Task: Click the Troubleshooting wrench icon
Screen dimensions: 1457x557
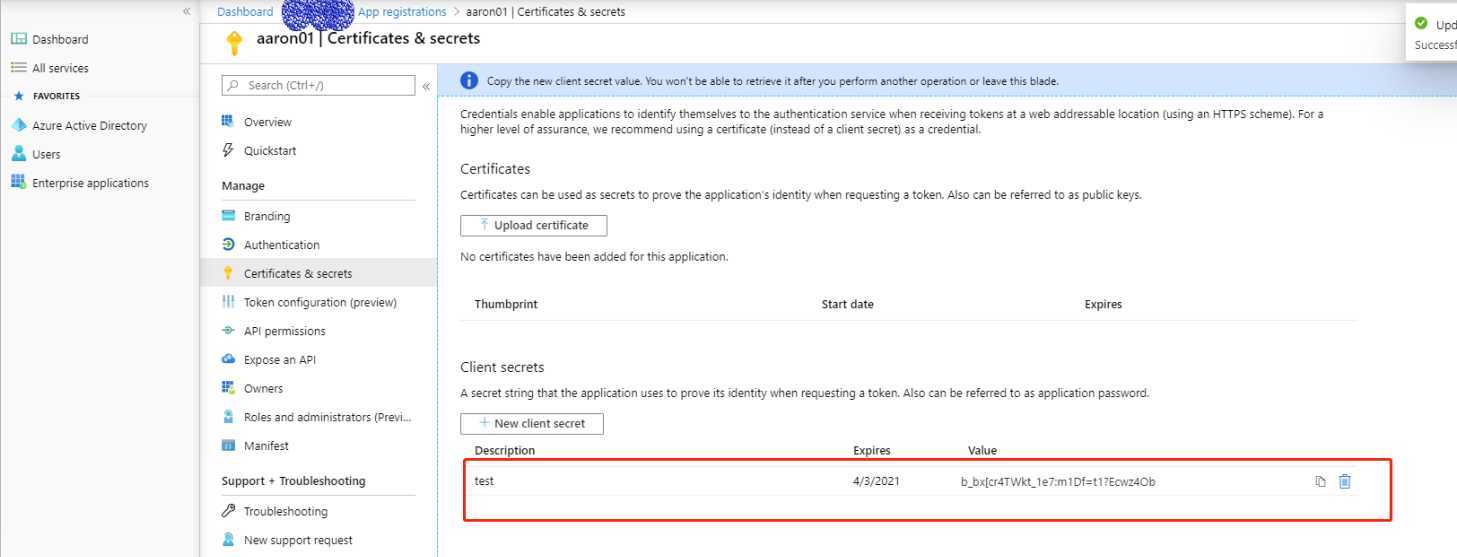Action: pos(228,511)
